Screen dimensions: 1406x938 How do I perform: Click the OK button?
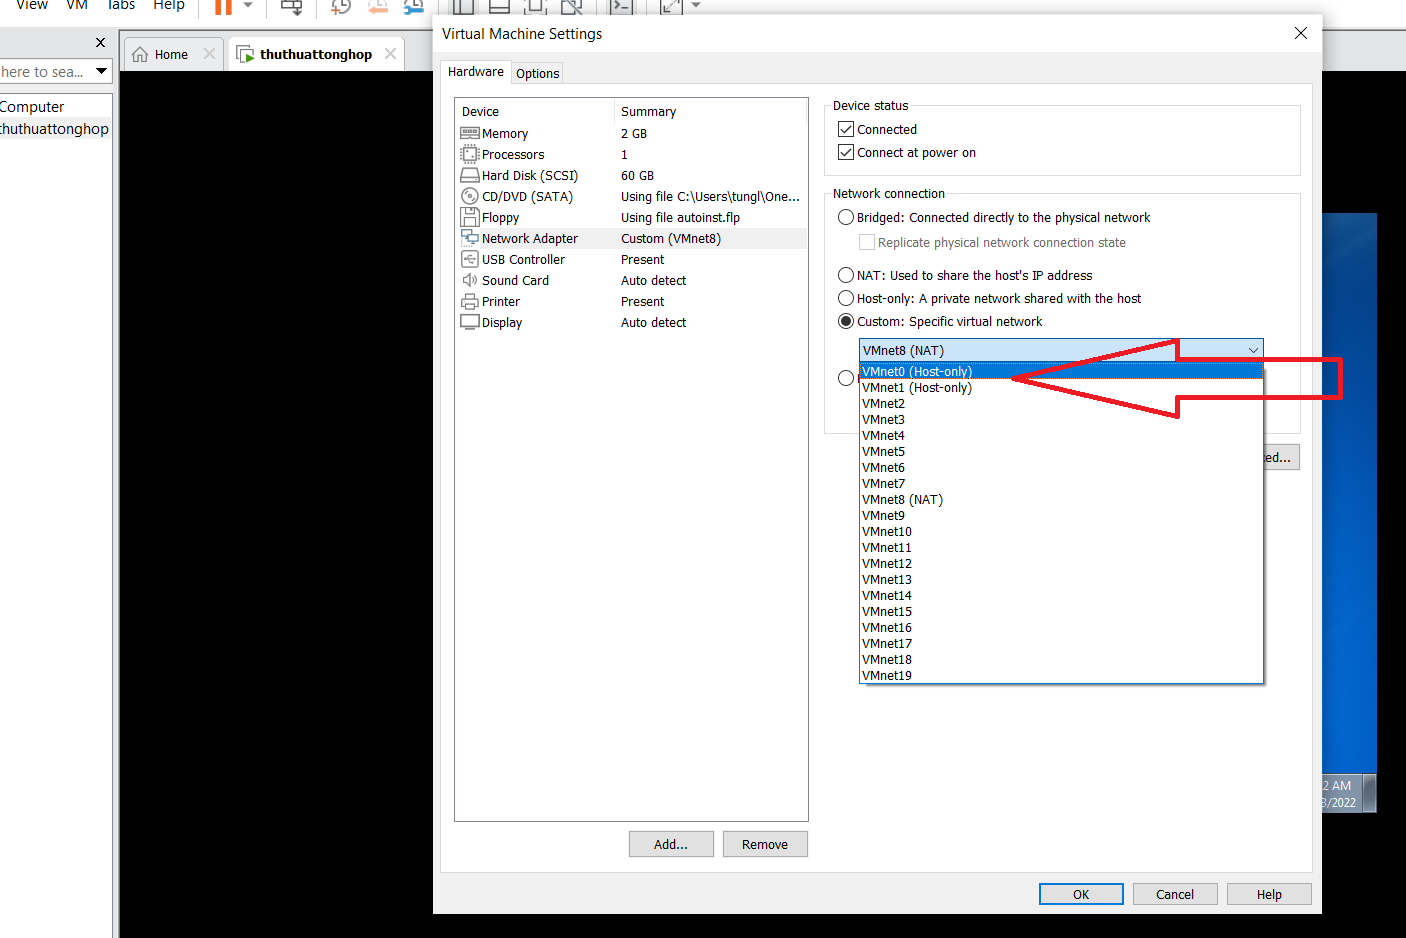[x=1081, y=894]
